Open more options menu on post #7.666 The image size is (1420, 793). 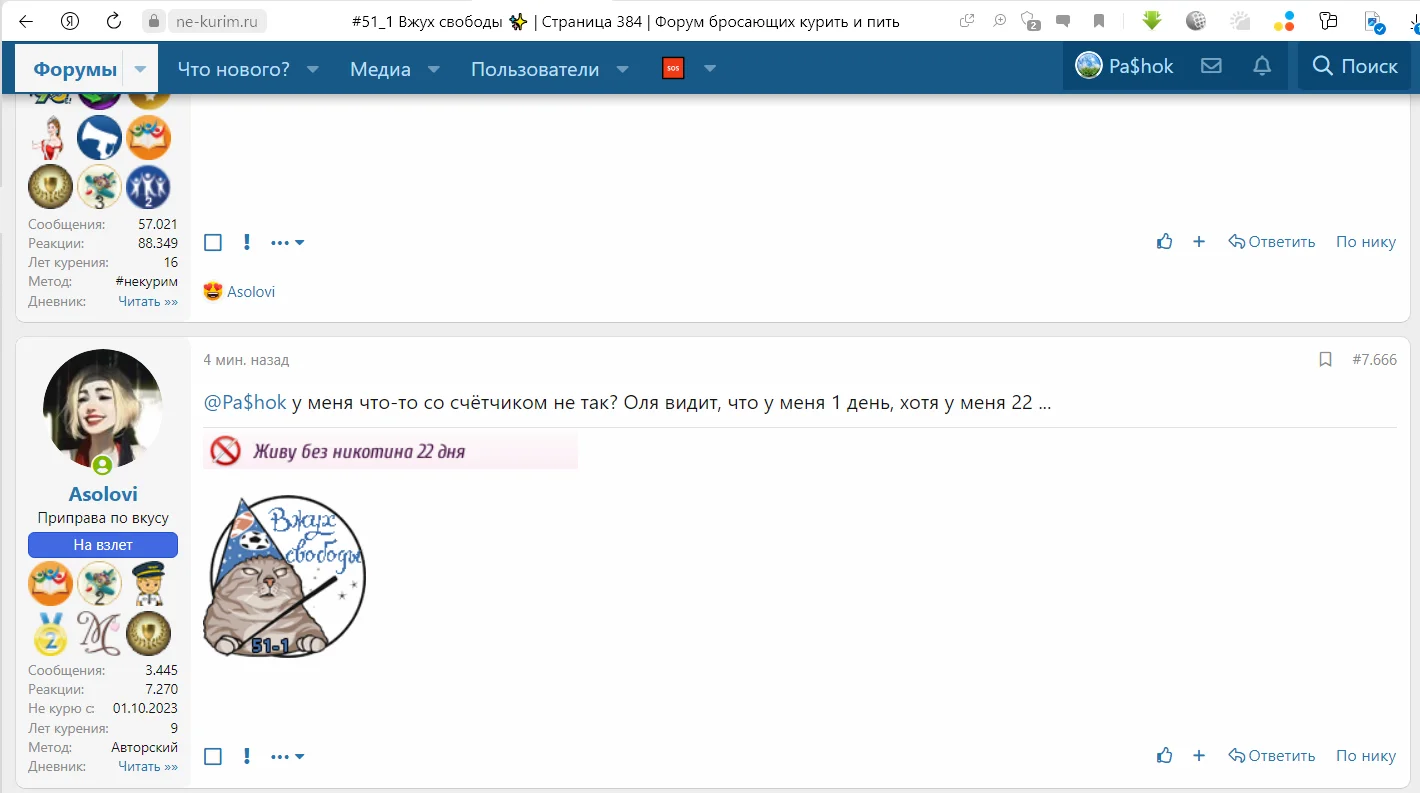coord(287,757)
